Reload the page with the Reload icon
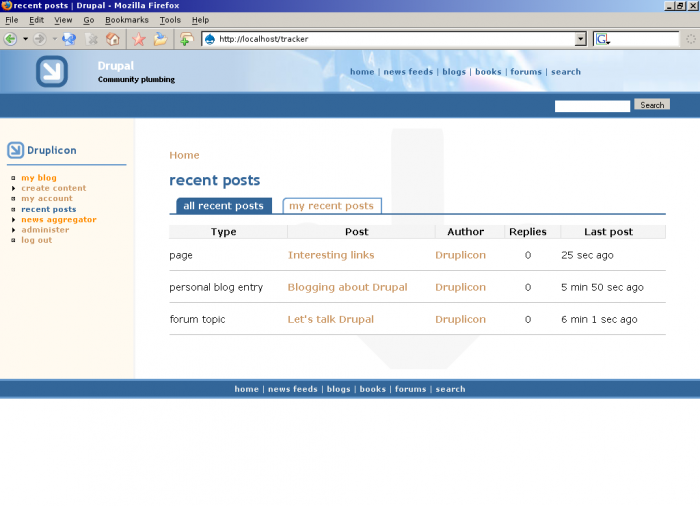The image size is (700, 506). click(x=69, y=39)
